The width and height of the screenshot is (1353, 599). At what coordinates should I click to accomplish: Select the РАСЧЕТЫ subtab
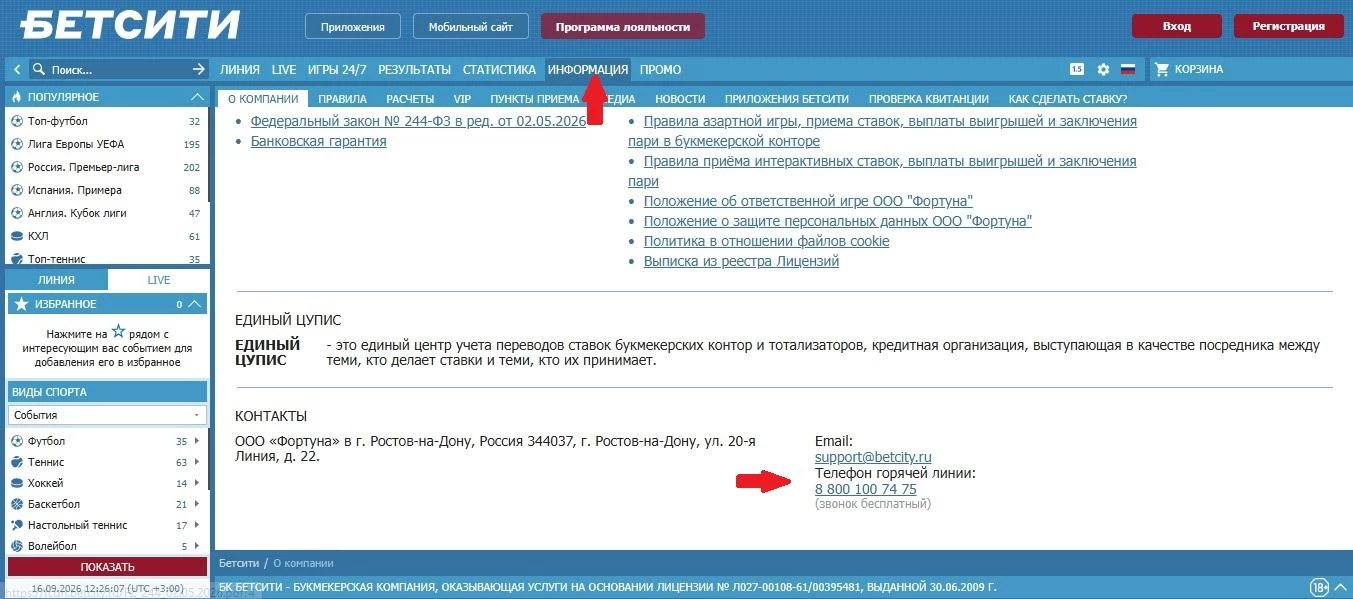click(x=410, y=99)
